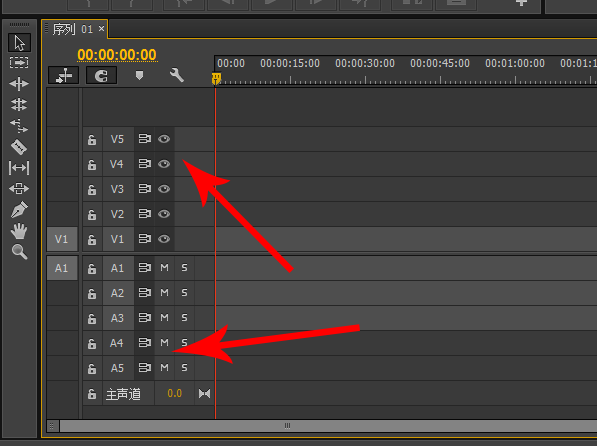Select the Zoom magnifier tool
The height and width of the screenshot is (446, 597).
click(x=19, y=252)
